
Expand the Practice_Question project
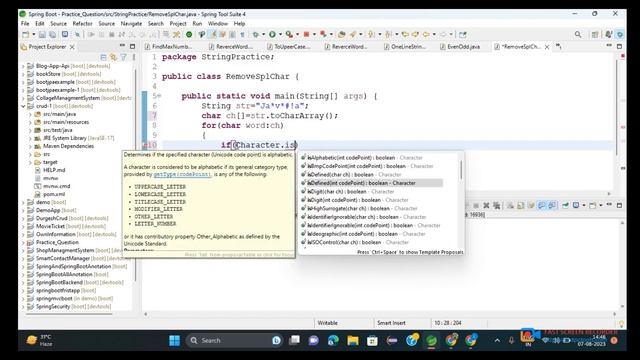click(24, 242)
